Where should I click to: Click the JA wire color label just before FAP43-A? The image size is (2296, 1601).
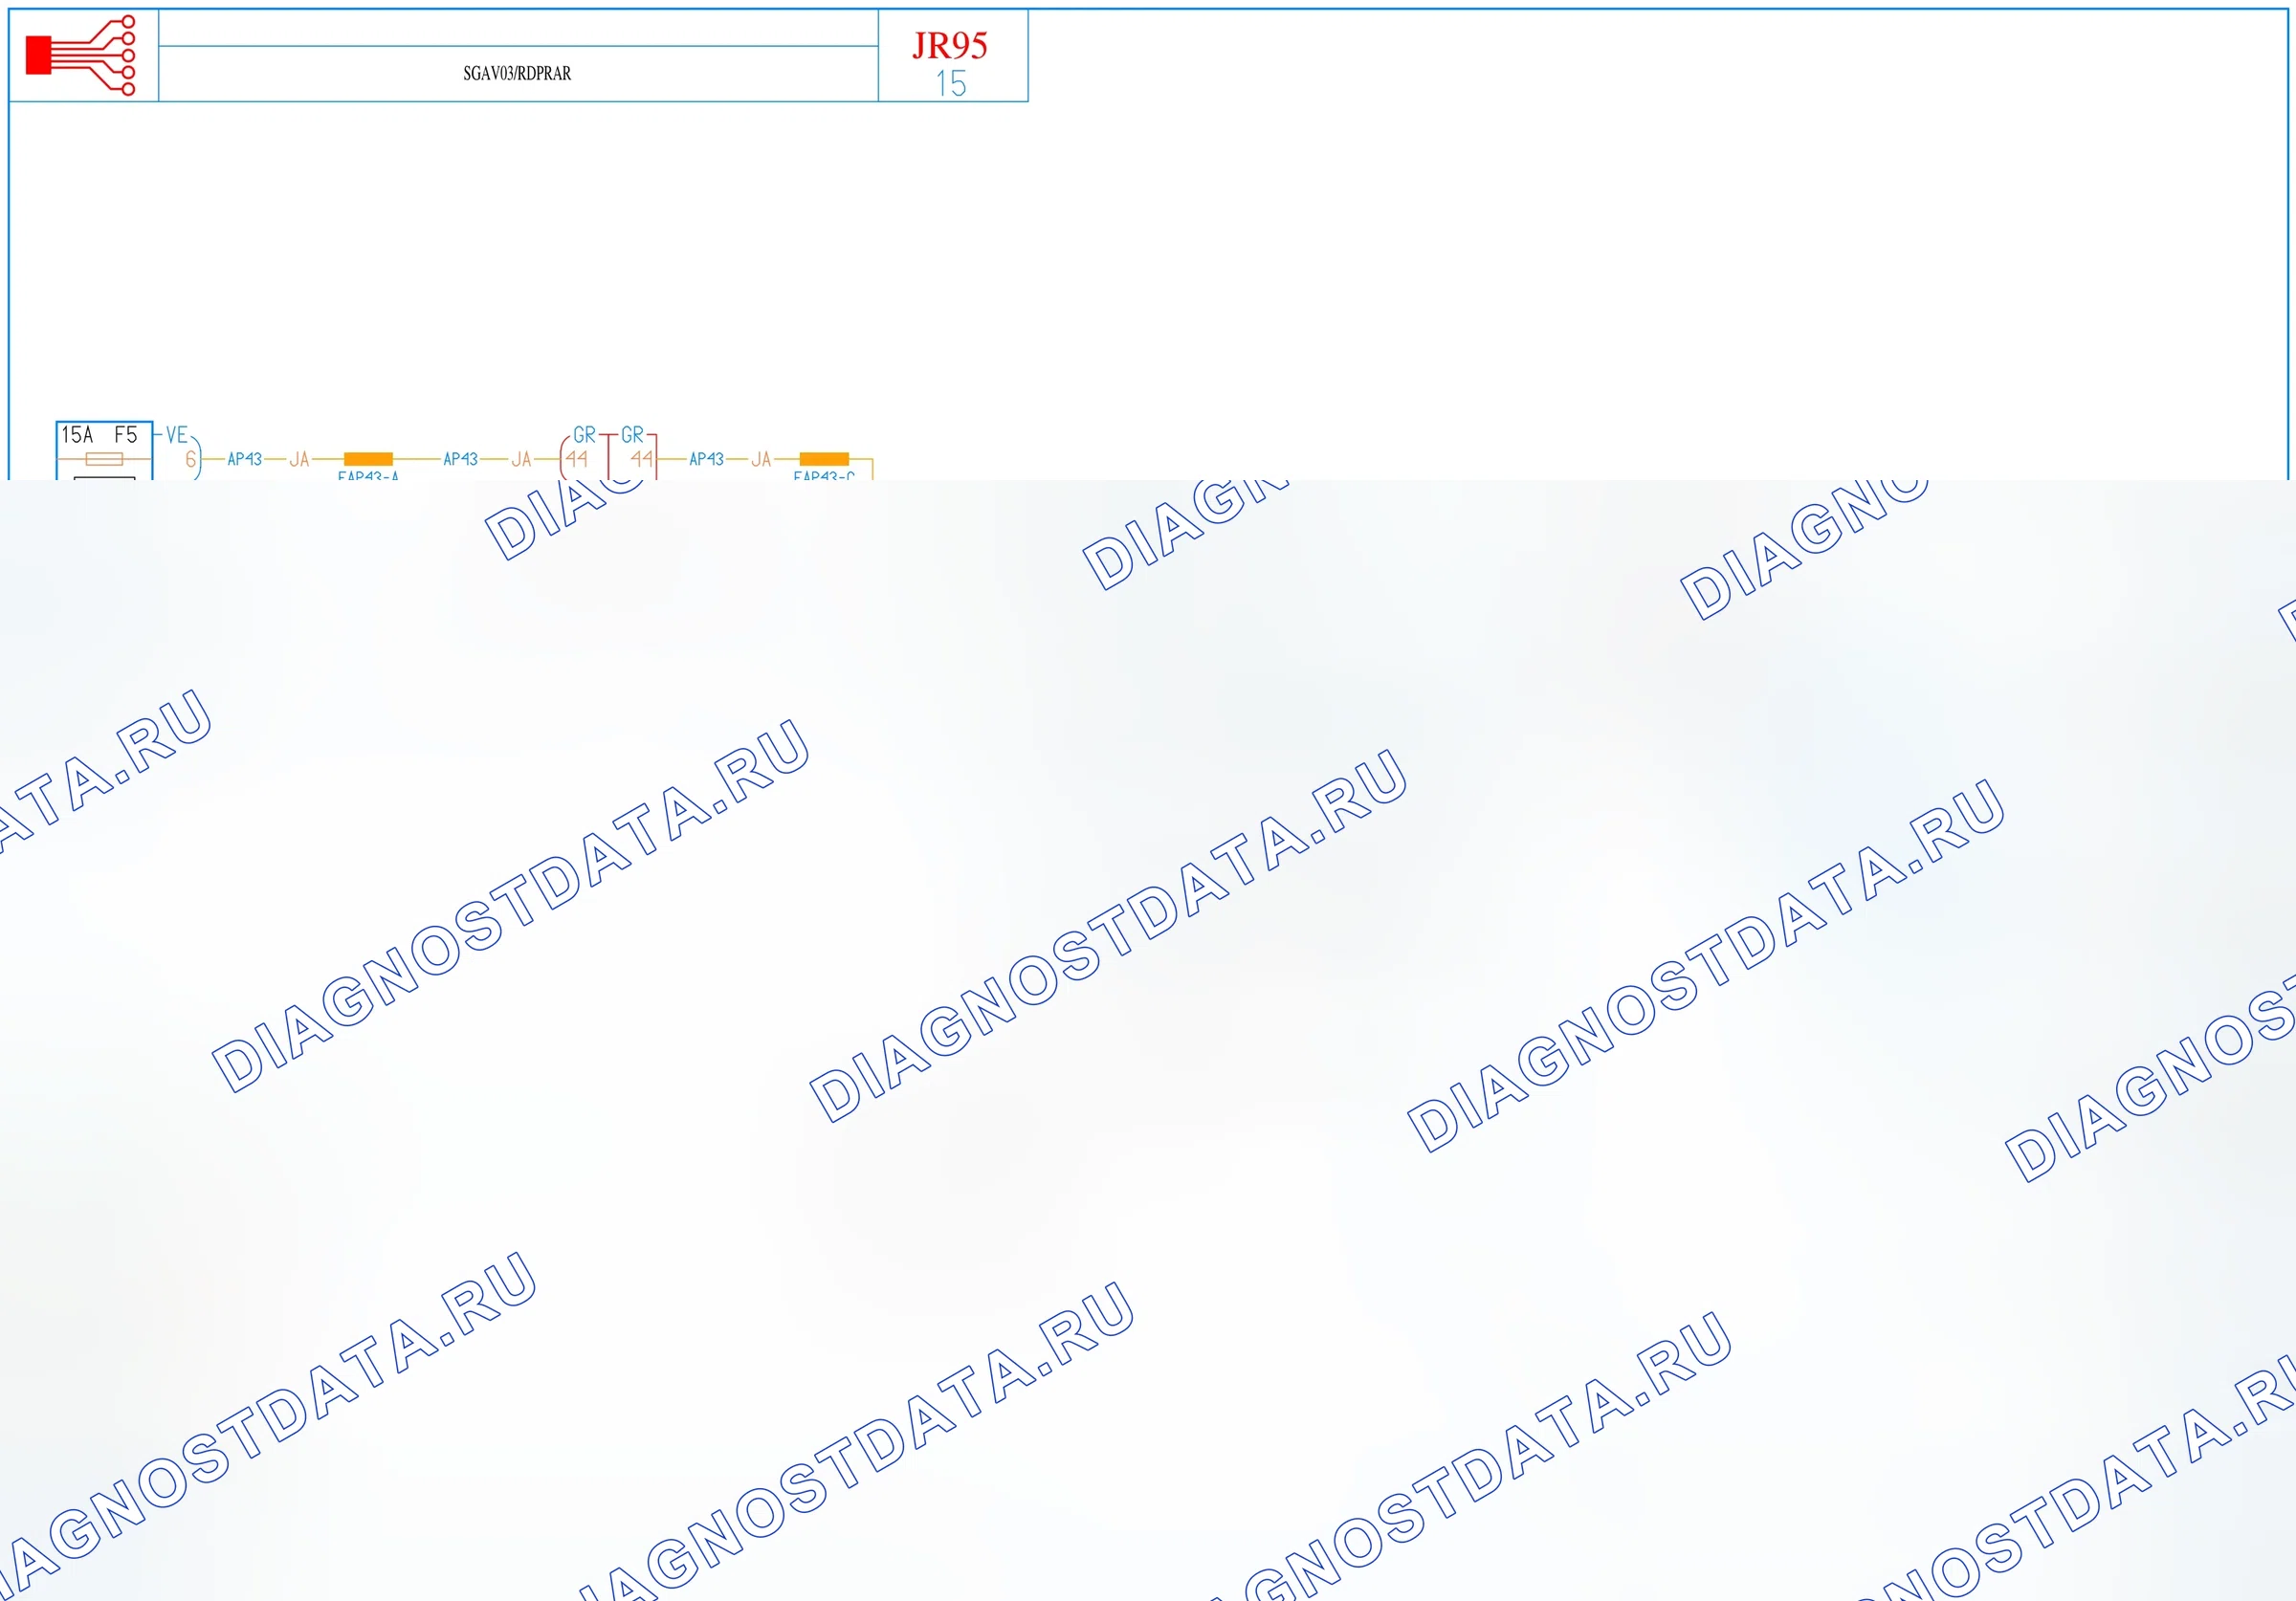[x=299, y=459]
